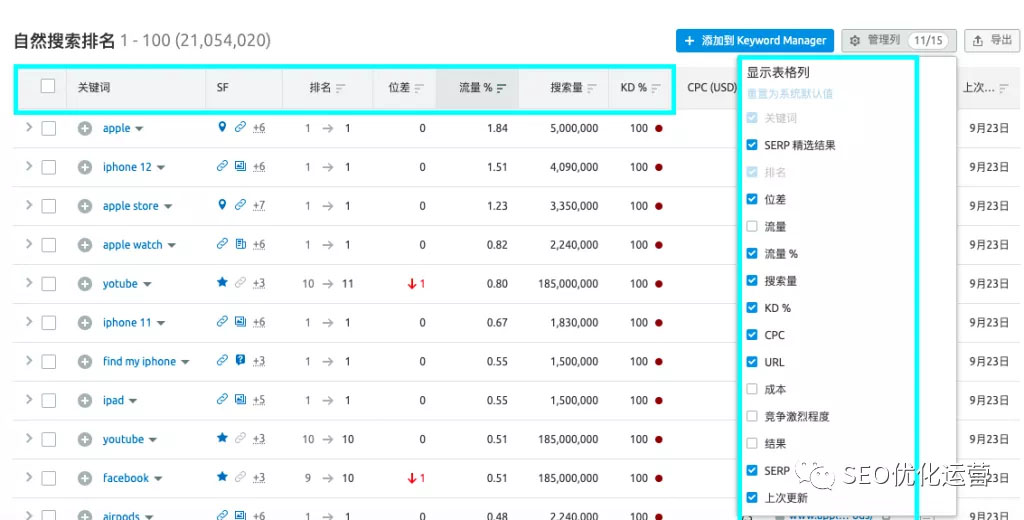1024x520 pixels.
Task: Click plus icon beside facebook keyword
Action: [85, 478]
